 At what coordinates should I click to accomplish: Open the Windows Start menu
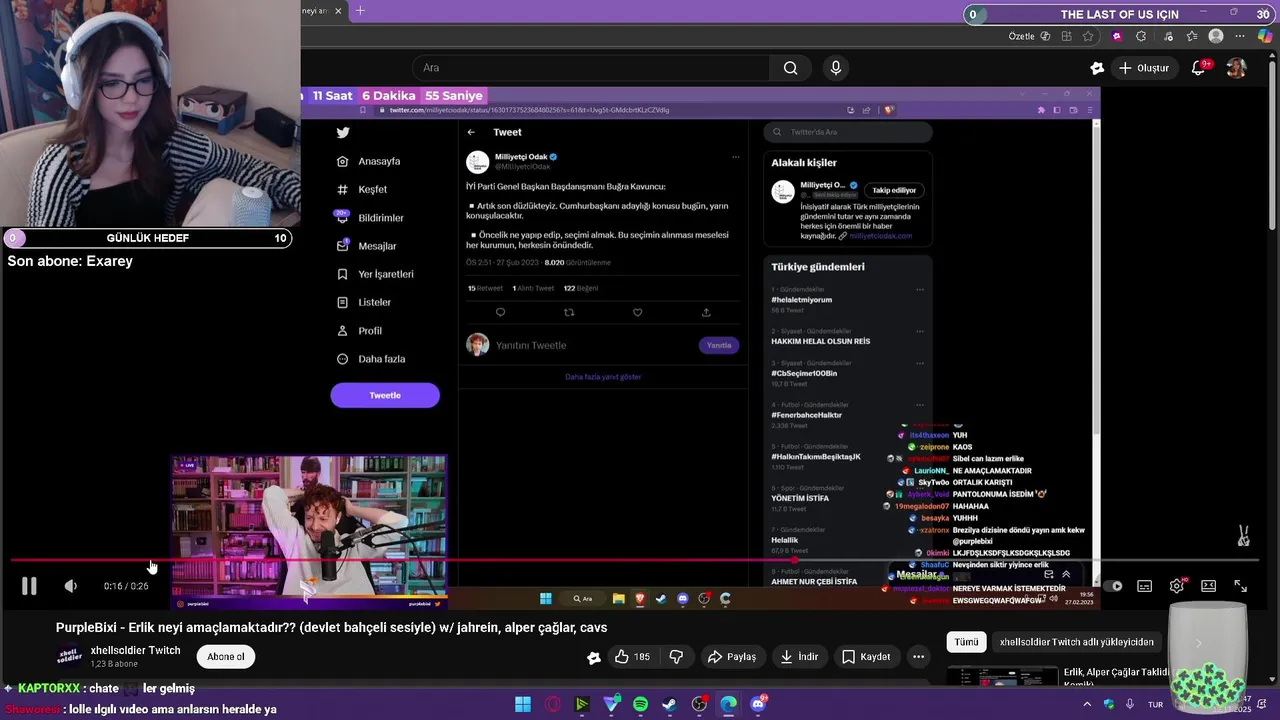click(x=523, y=704)
